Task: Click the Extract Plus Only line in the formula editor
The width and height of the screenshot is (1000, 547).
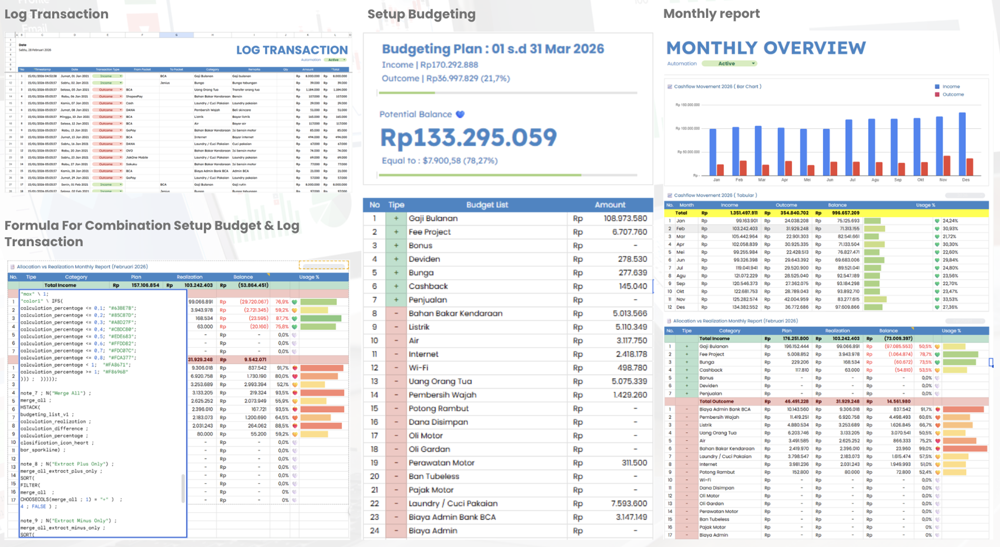Action: click(x=65, y=464)
